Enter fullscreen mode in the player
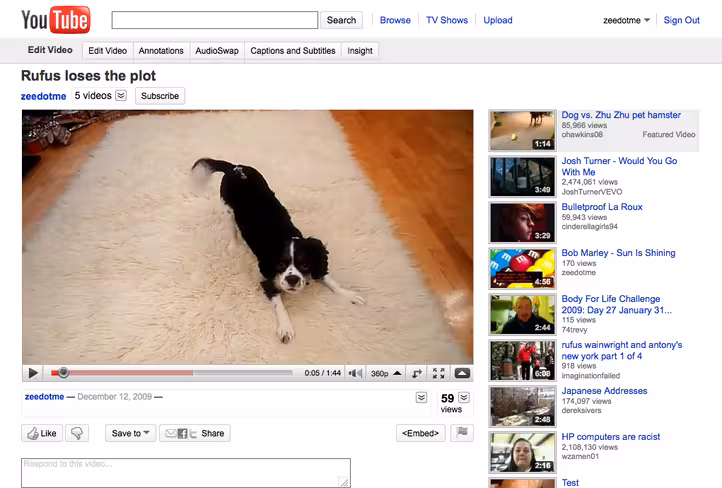 point(439,373)
